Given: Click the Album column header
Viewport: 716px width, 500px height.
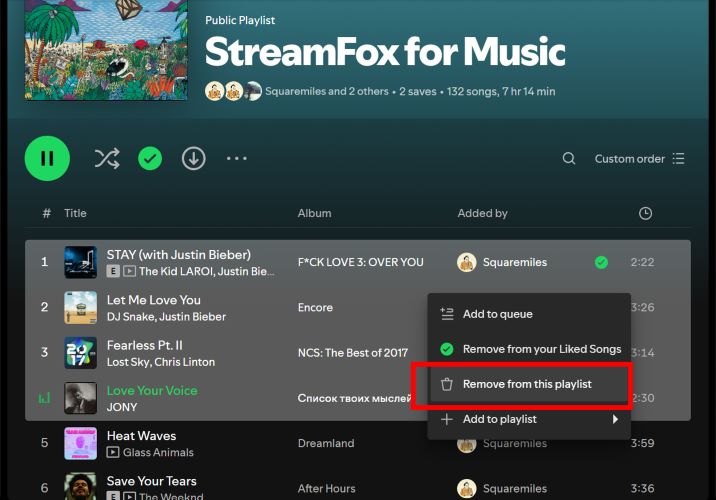Looking at the screenshot, I should pos(314,213).
